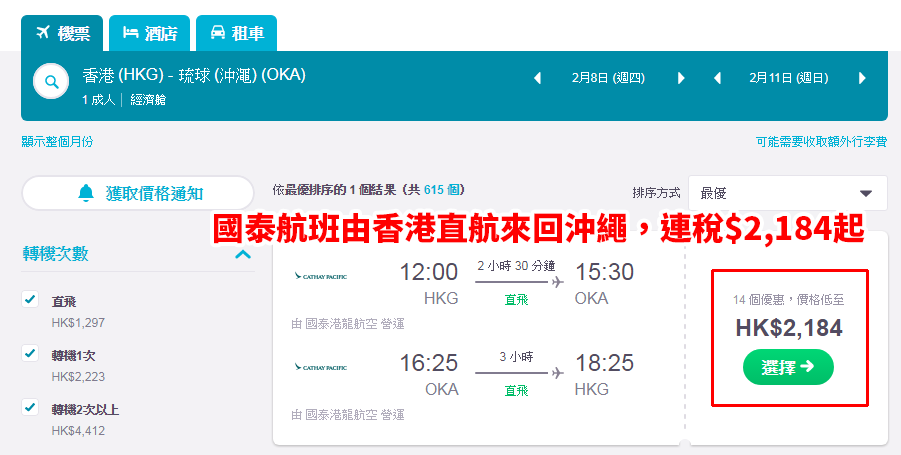Click the 18:25 HKG arrival time
The height and width of the screenshot is (455, 901).
(x=604, y=363)
